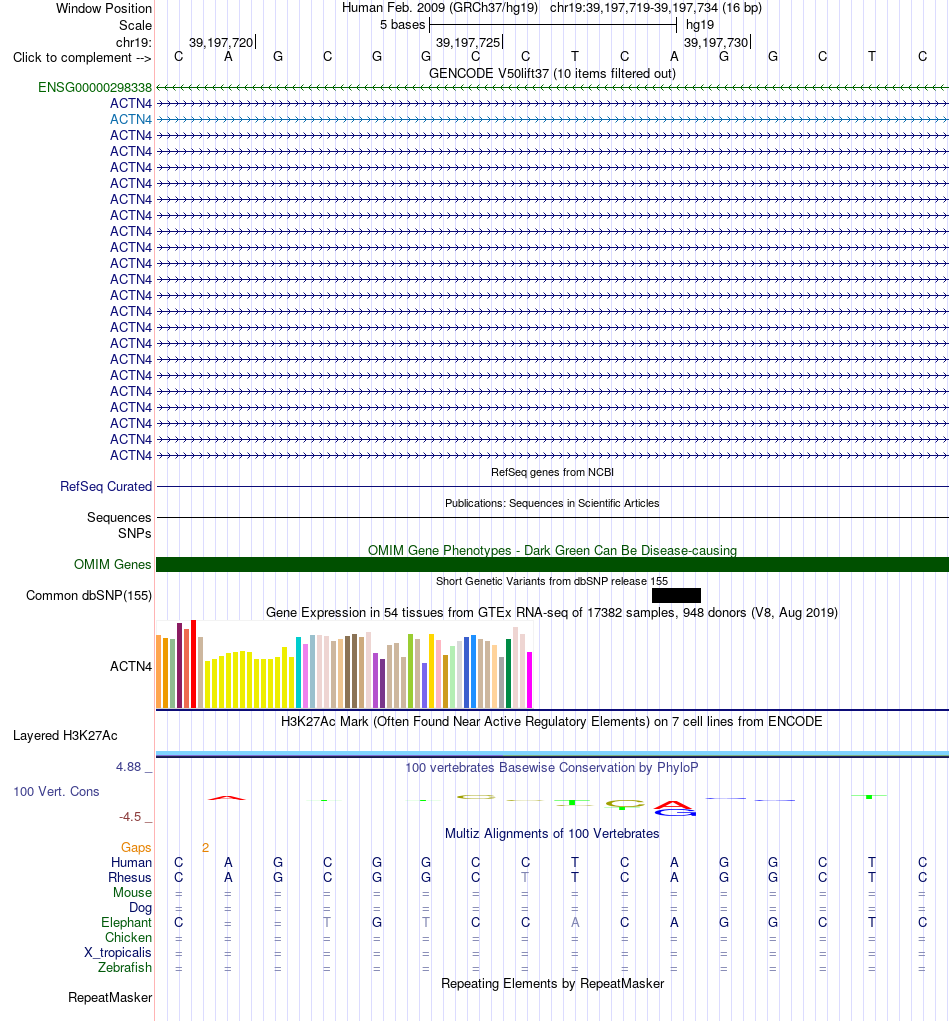
Task: Click ACTN4 label beside GTEx bar chart
Action: (x=130, y=667)
